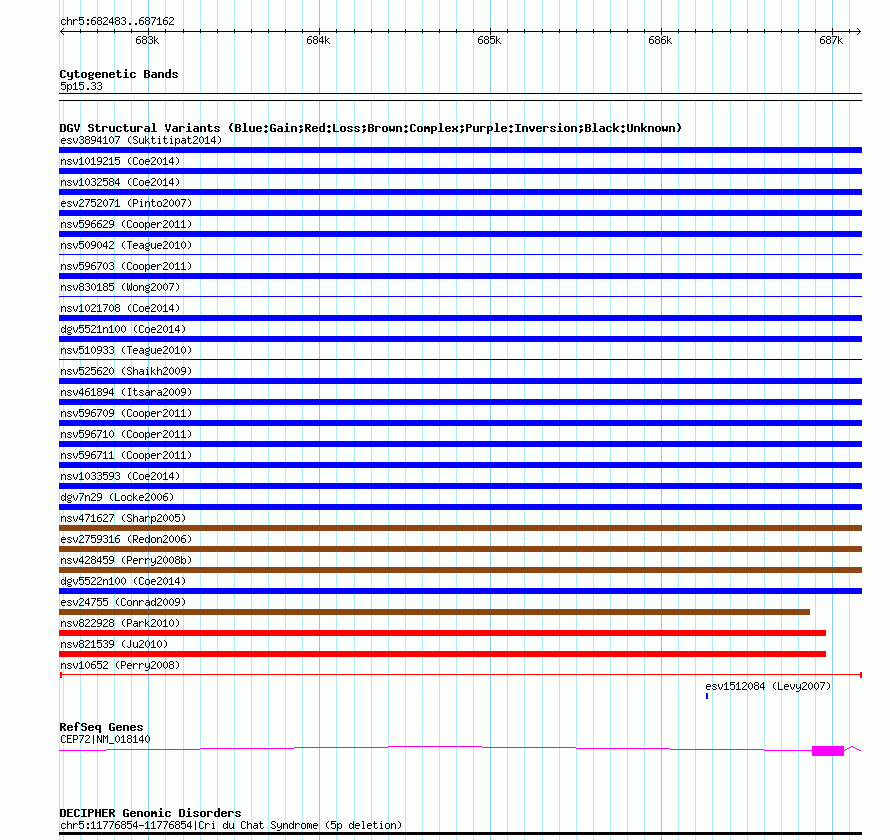Click the small blue esv1512084 variant mark
The width and height of the screenshot is (890, 840).
coord(707,696)
